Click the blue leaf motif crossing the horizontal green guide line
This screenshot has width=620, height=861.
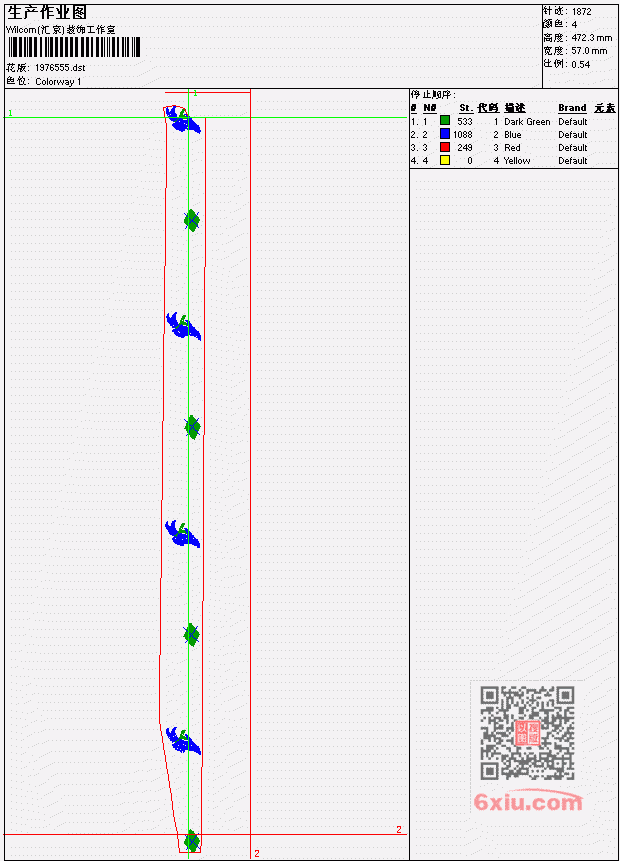[x=183, y=119]
